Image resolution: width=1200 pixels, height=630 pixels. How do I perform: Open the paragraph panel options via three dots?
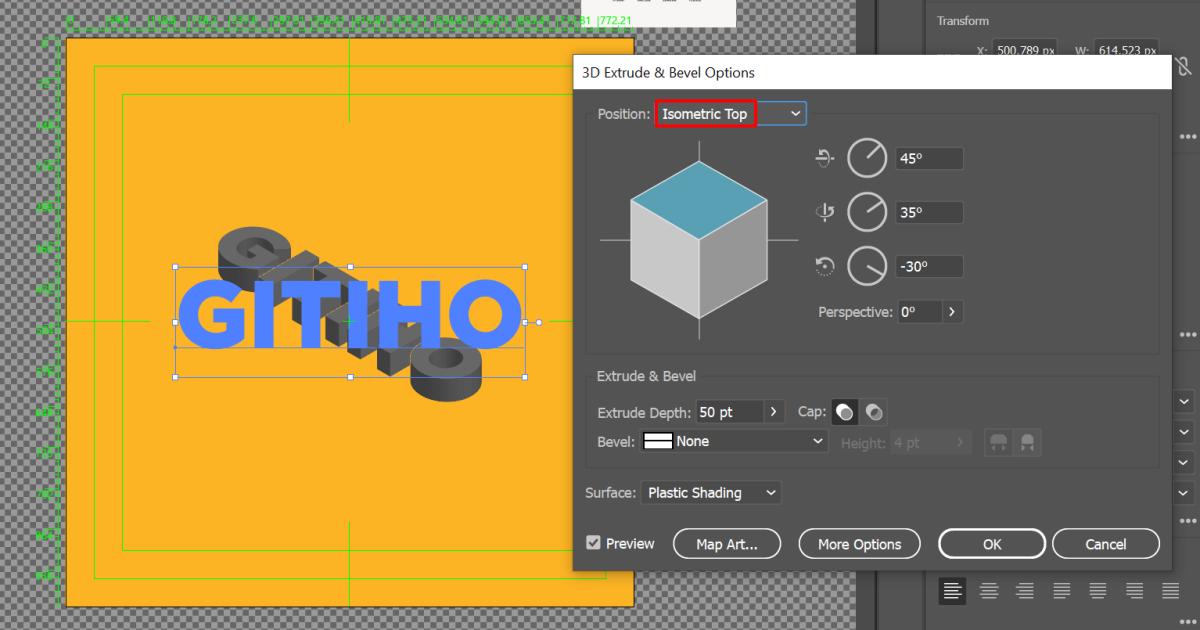[x=1190, y=621]
